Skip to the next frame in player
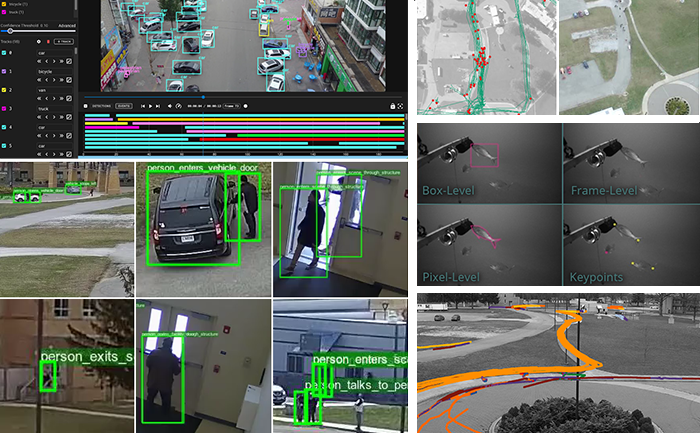This screenshot has width=700, height=433. point(158,106)
